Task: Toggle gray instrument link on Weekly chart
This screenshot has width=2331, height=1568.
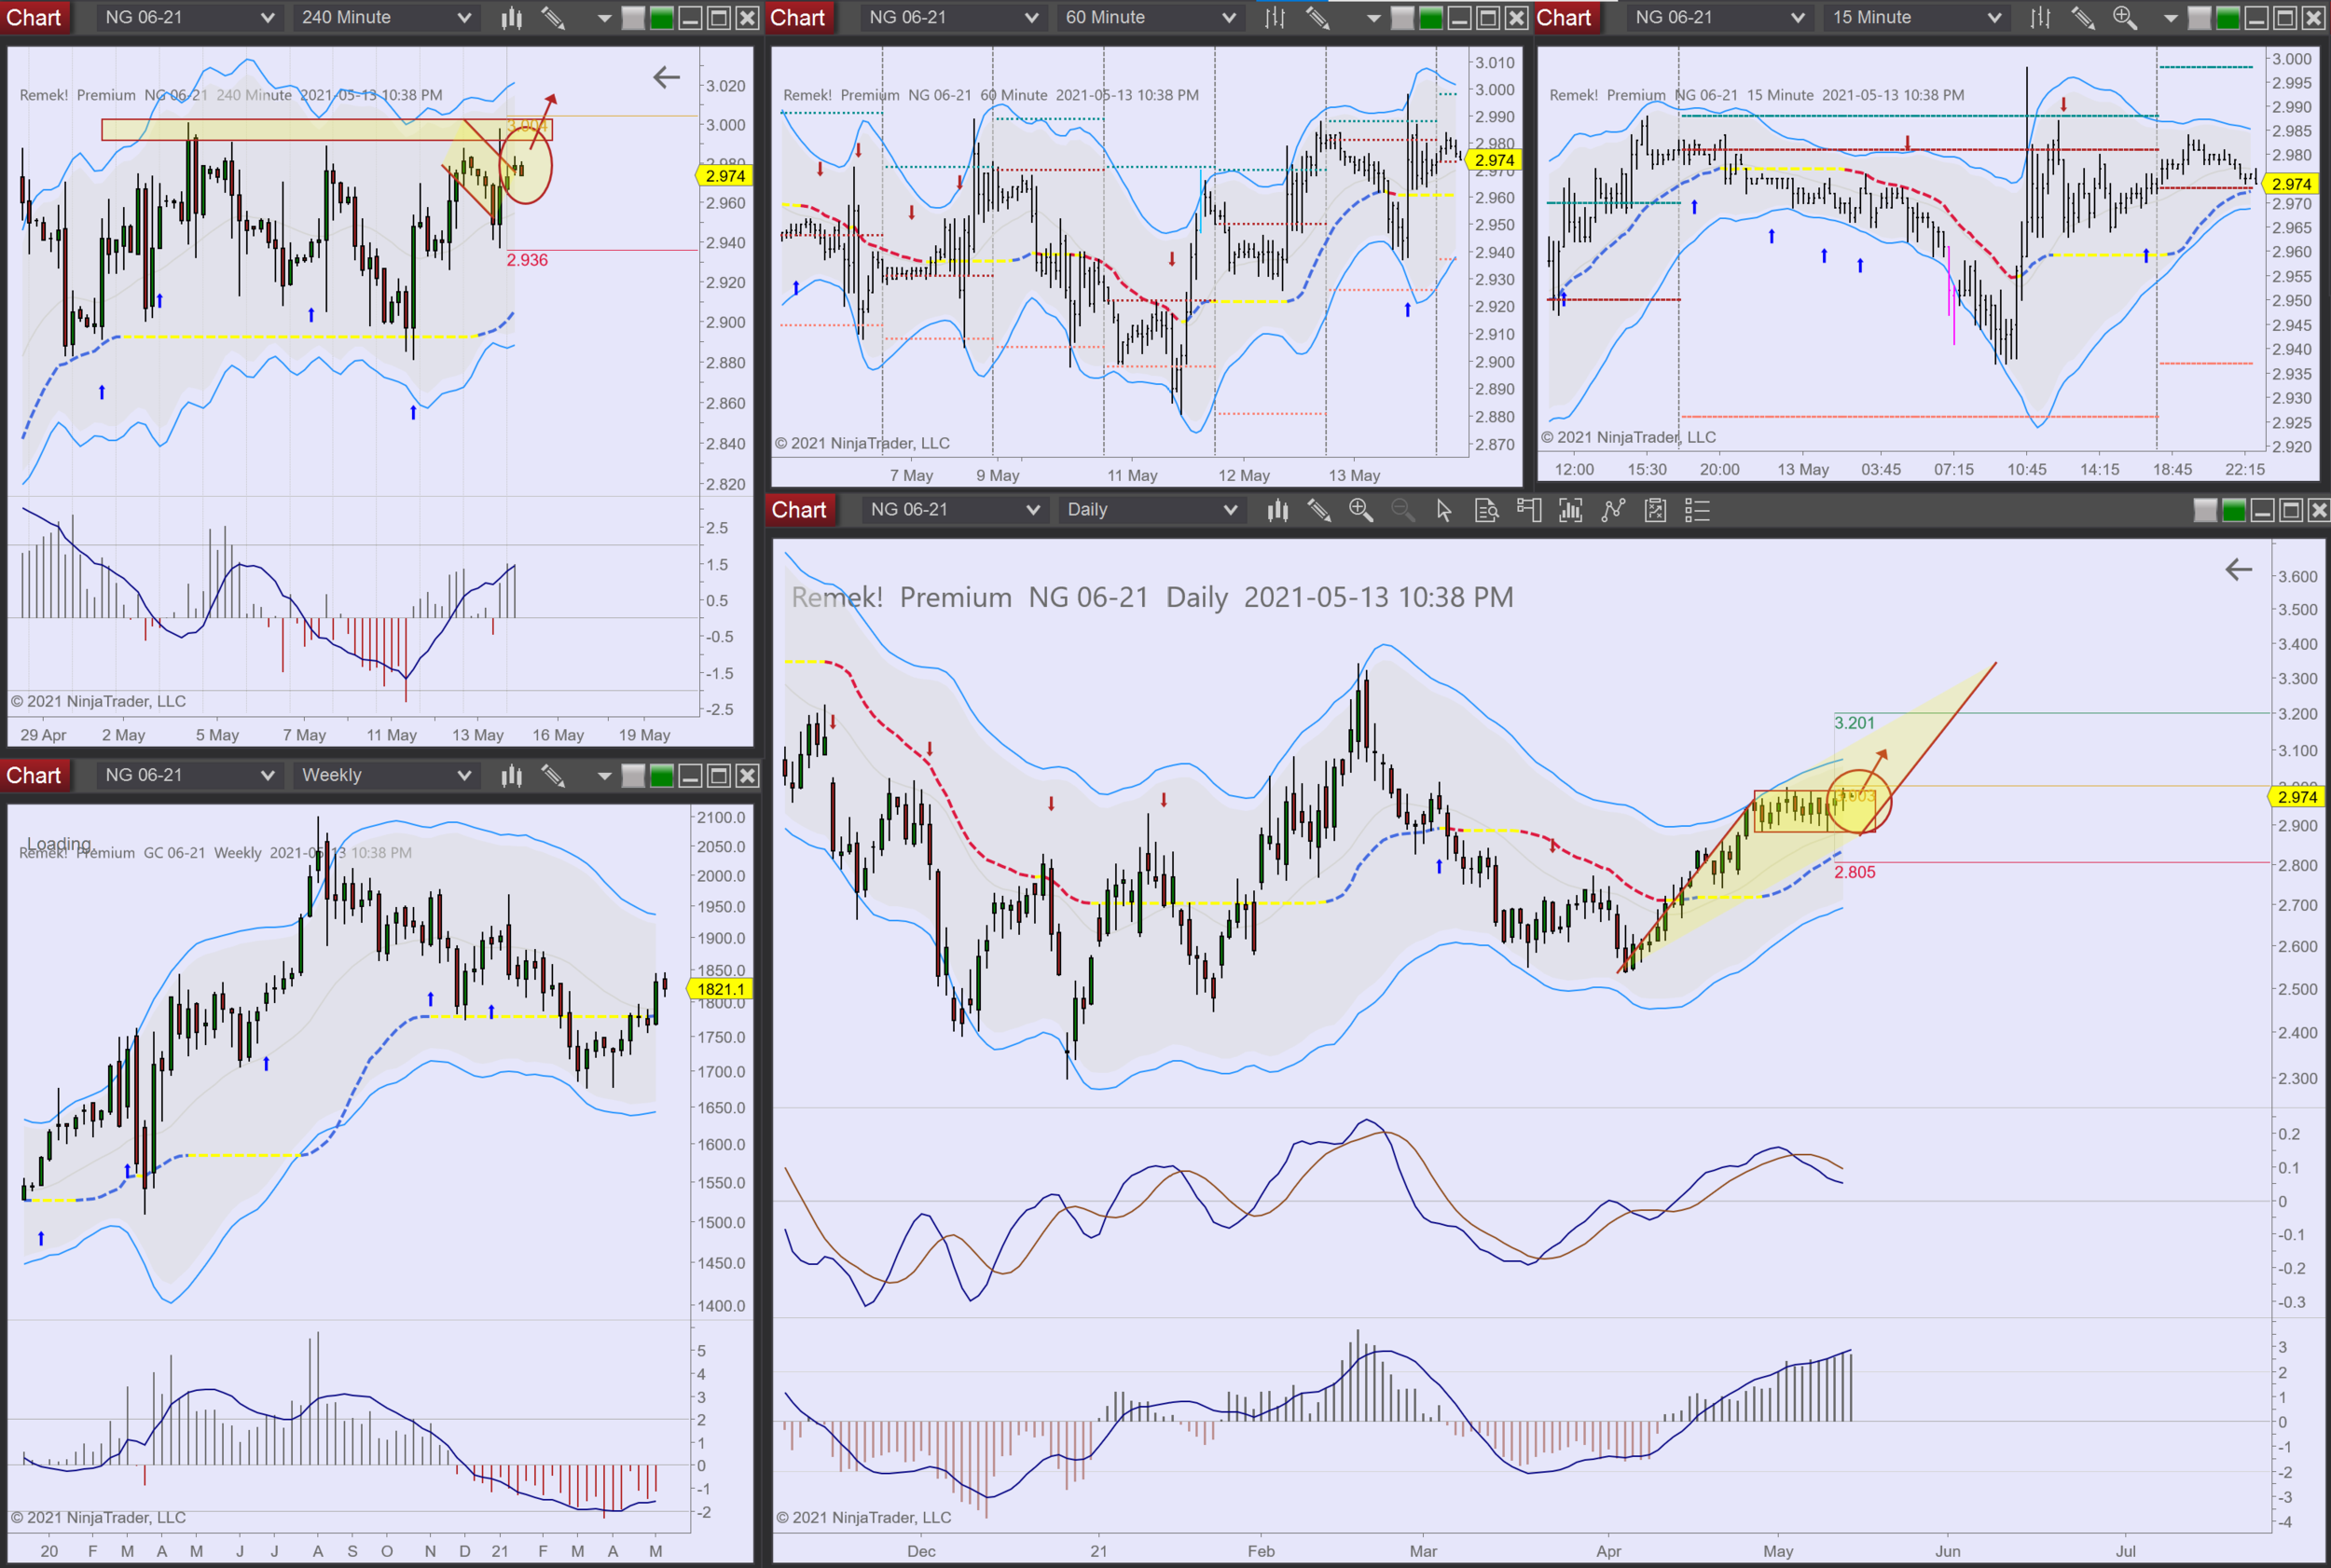Action: (633, 775)
